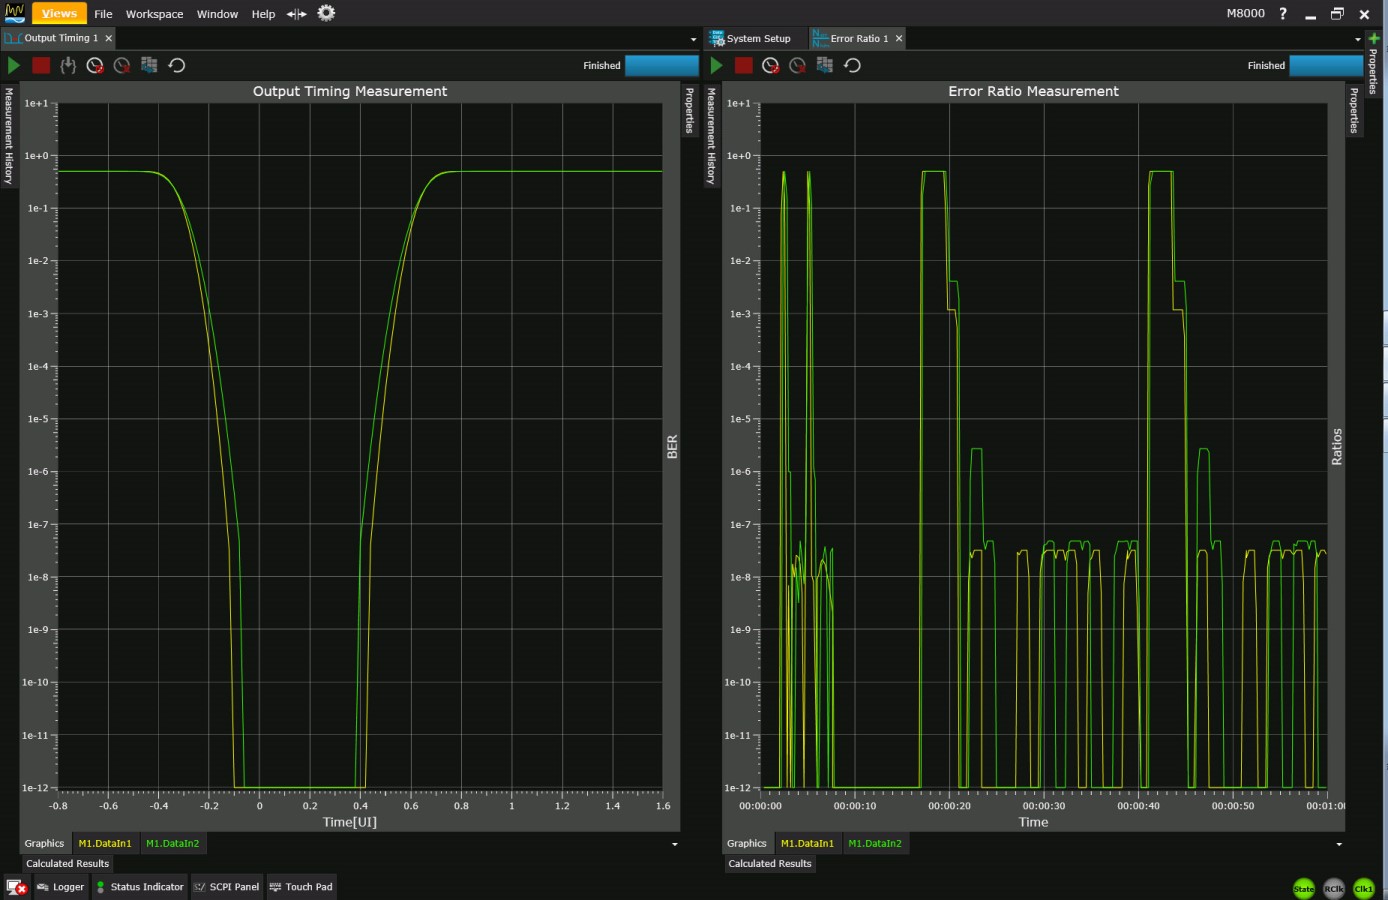Viewport: 1388px width, 900px height.
Task: Toggle the Status Indicator panel
Action: (139, 887)
